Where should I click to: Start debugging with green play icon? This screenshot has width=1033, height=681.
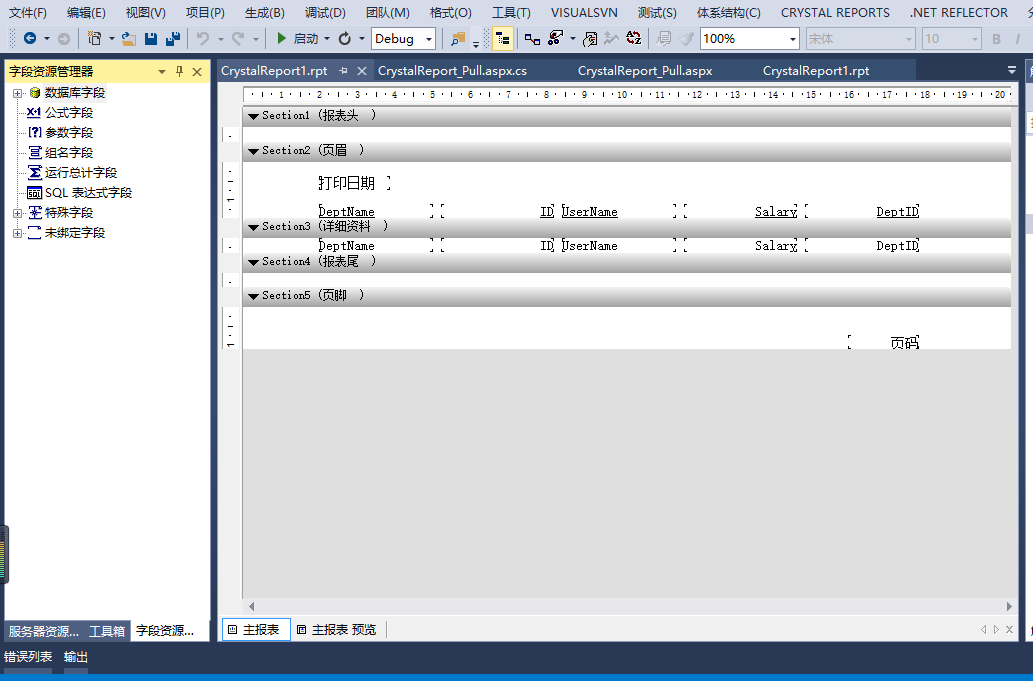coord(281,39)
